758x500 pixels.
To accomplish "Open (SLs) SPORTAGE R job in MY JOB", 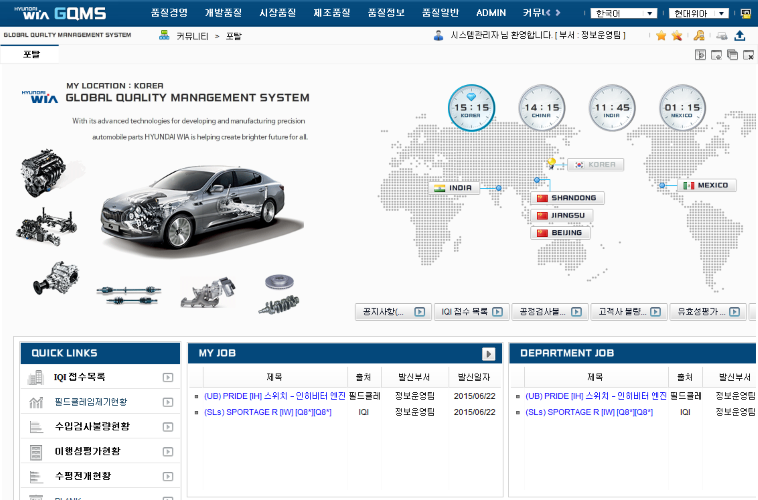I will (x=268, y=412).
